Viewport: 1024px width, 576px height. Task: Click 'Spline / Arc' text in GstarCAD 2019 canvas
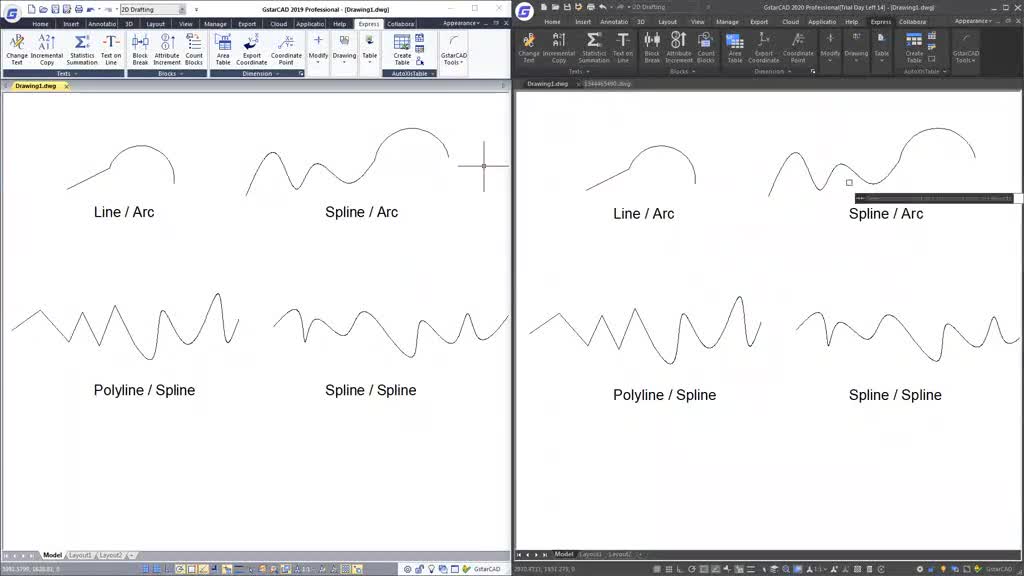click(361, 212)
